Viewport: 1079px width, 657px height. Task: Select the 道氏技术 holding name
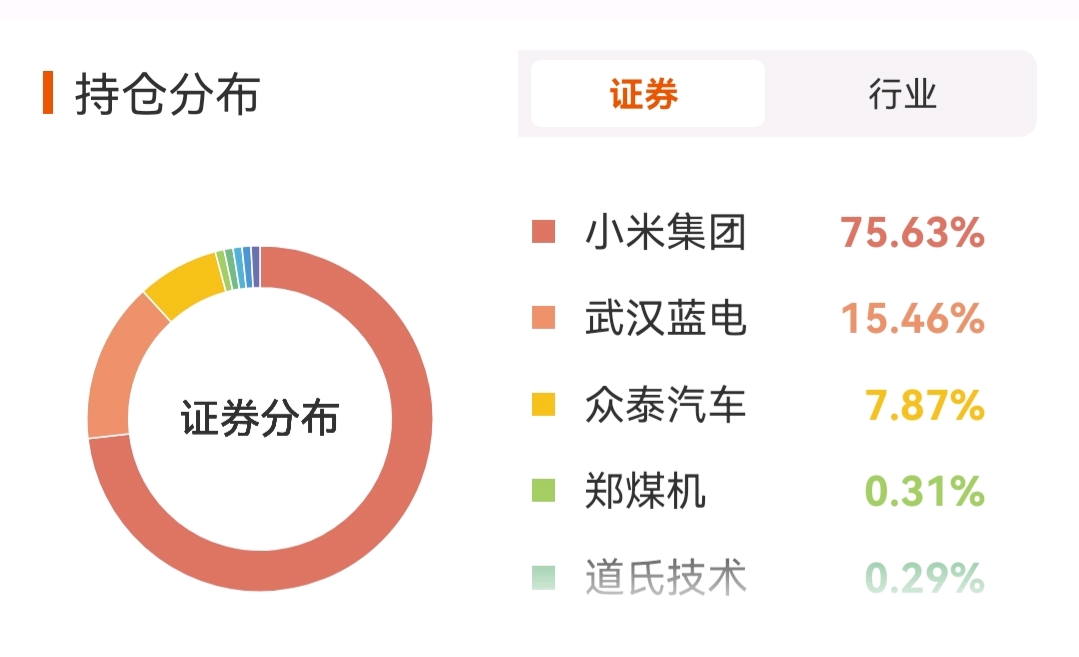(x=665, y=577)
